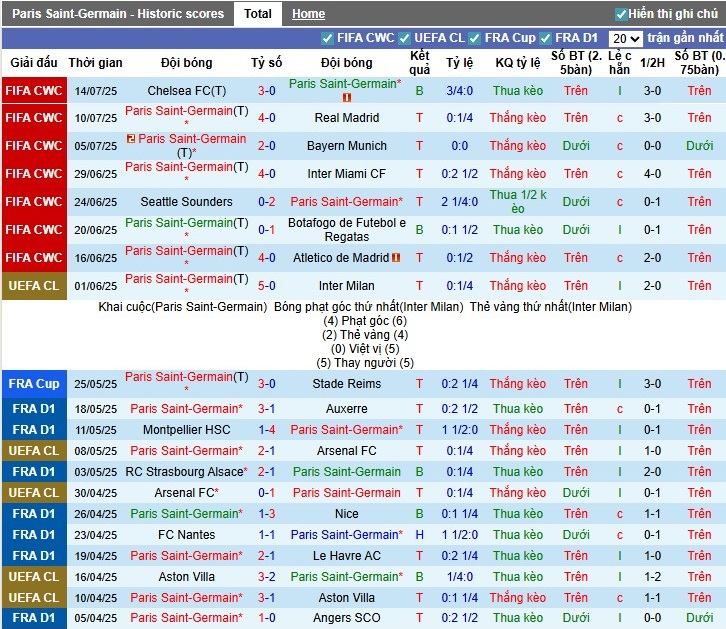The image size is (726, 629).
Task: Click the Kết quả column header
Action: tap(419, 62)
